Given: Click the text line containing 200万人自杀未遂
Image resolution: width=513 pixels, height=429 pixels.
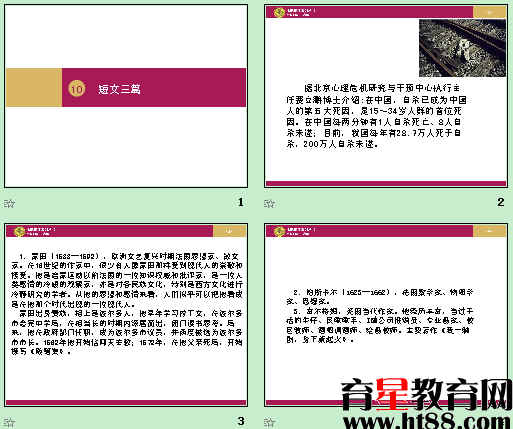Looking at the screenshot, I should coord(333,144).
